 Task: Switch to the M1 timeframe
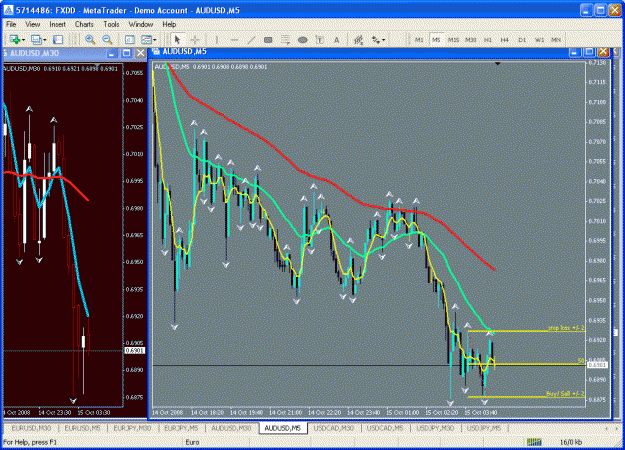click(419, 39)
